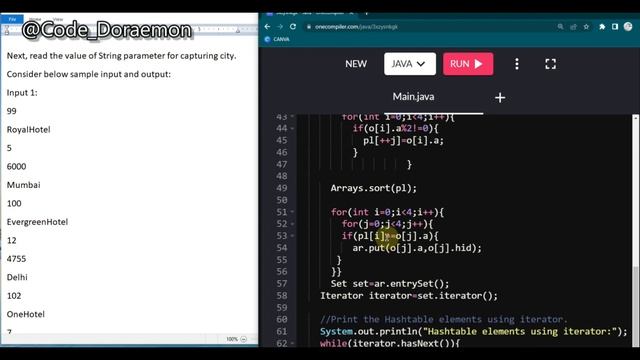This screenshot has width=640, height=360.
Task: Click 'Next, read the value of String' sentence
Action: click(121, 56)
